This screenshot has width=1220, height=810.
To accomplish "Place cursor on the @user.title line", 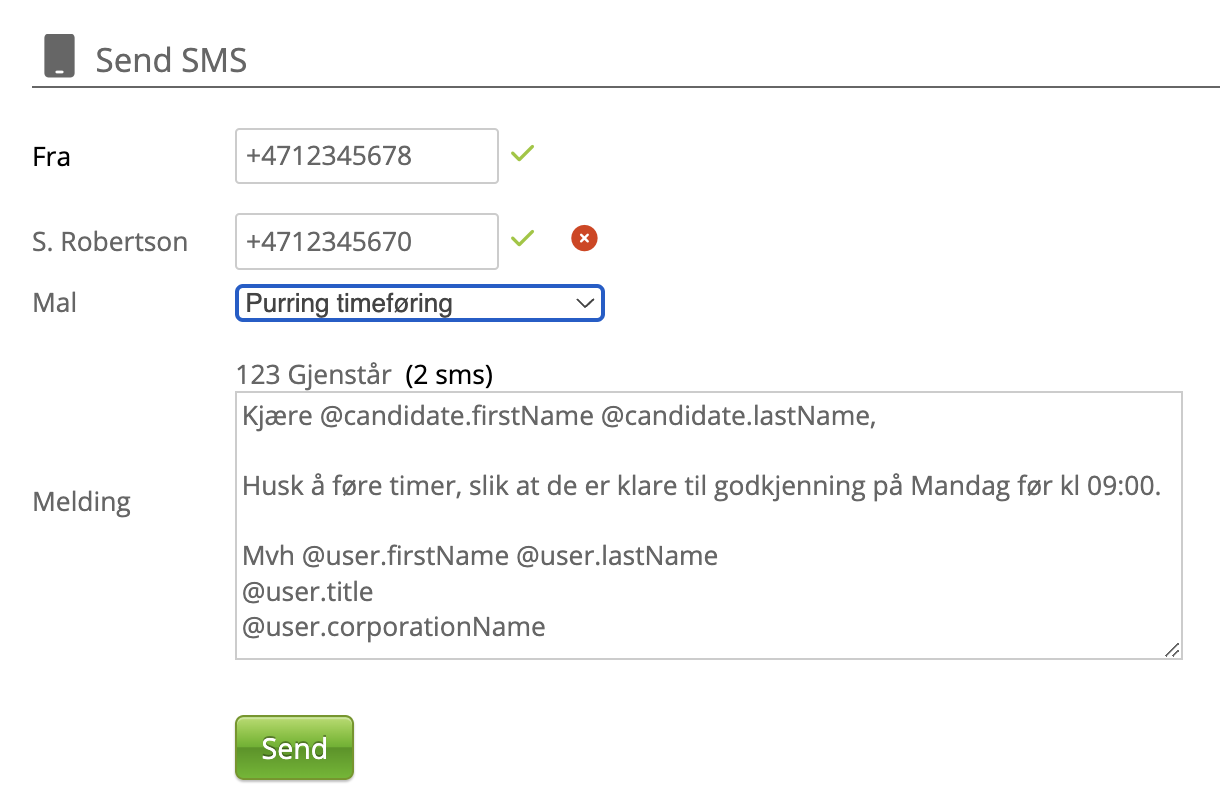I will click(x=308, y=591).
